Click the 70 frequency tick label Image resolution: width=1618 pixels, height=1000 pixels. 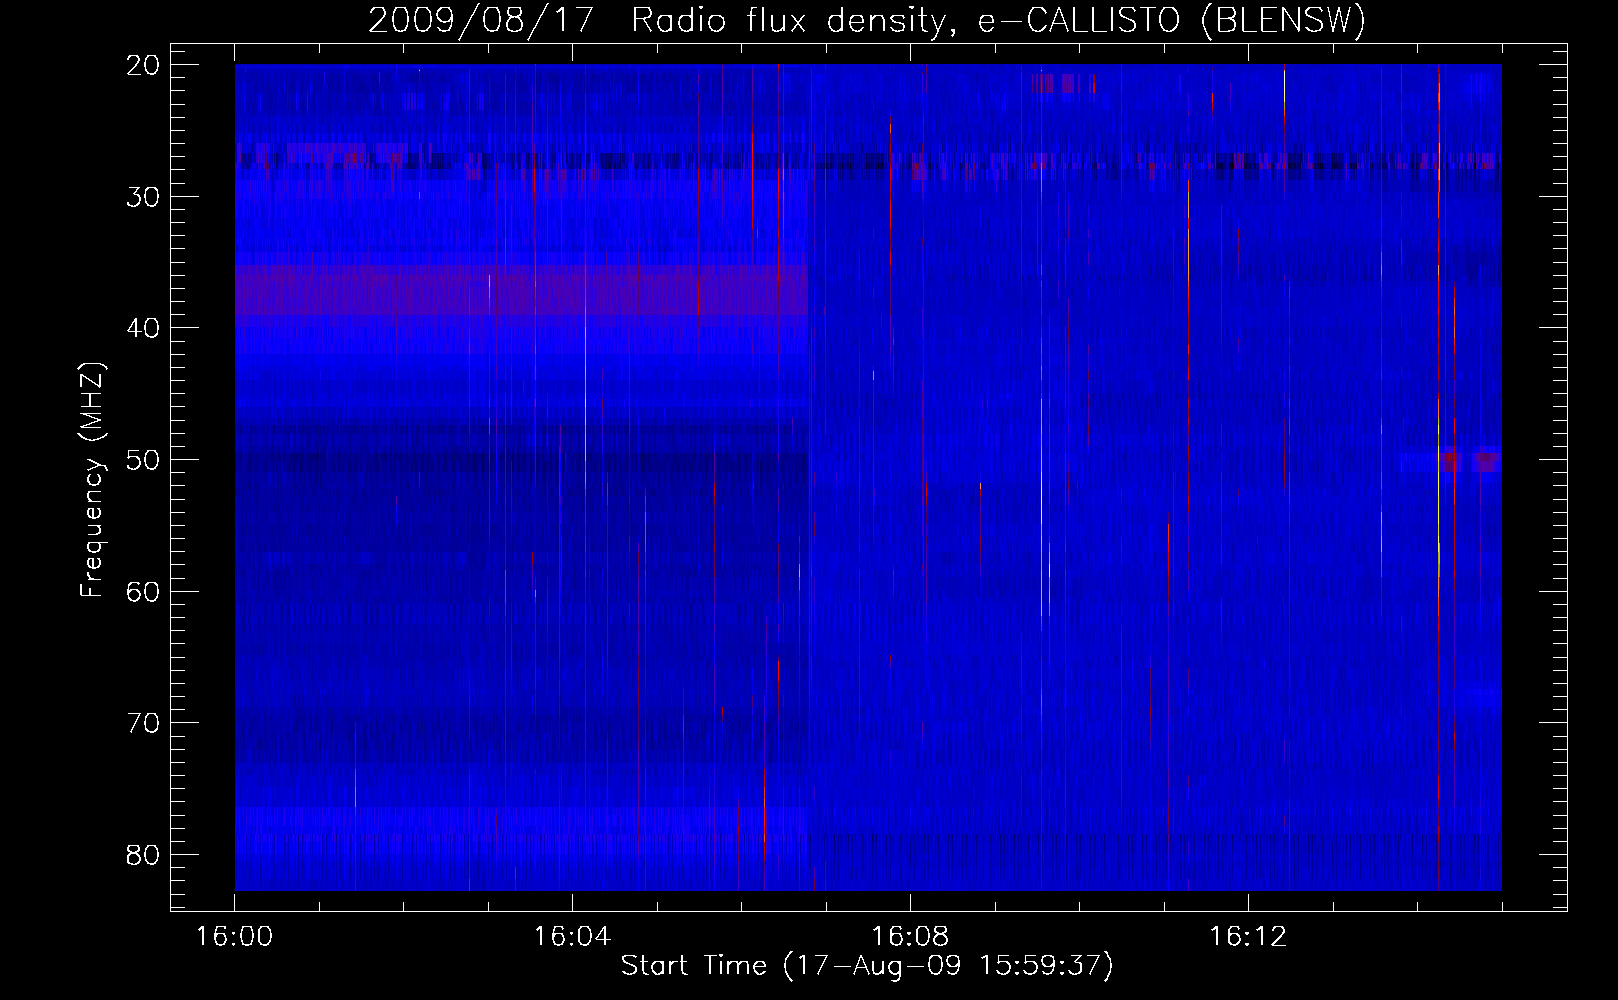tap(144, 723)
